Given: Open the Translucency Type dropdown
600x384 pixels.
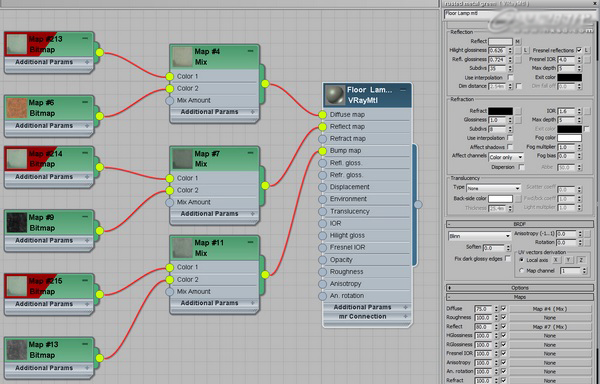Looking at the screenshot, I should click(494, 188).
